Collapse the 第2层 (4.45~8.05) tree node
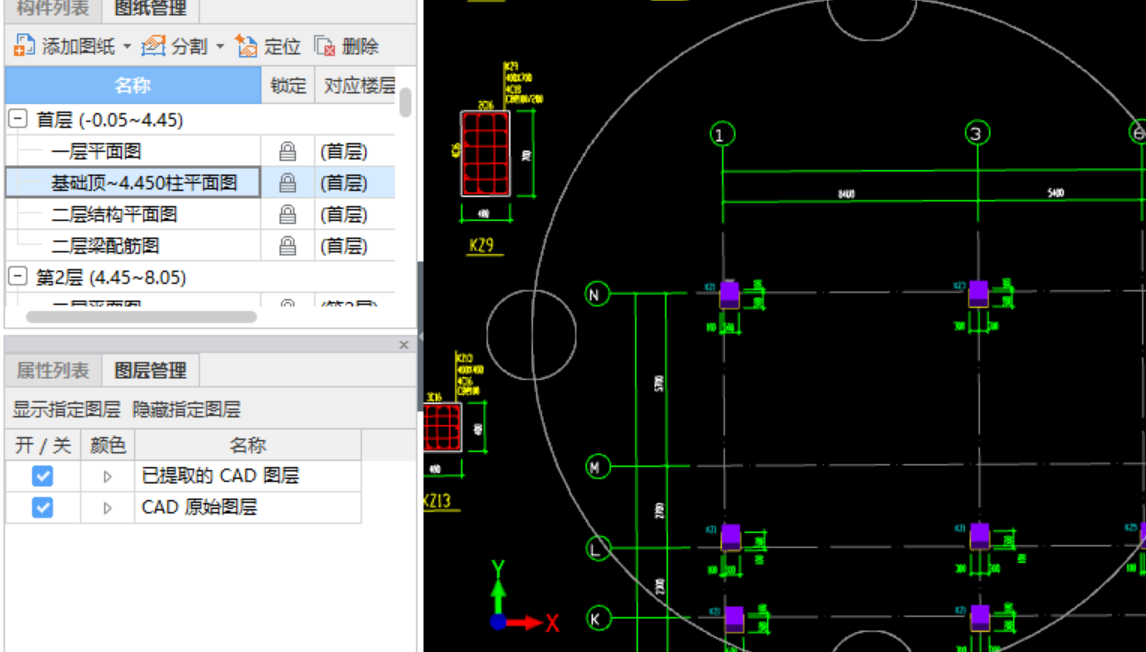Image resolution: width=1146 pixels, height=652 pixels. pos(18,277)
